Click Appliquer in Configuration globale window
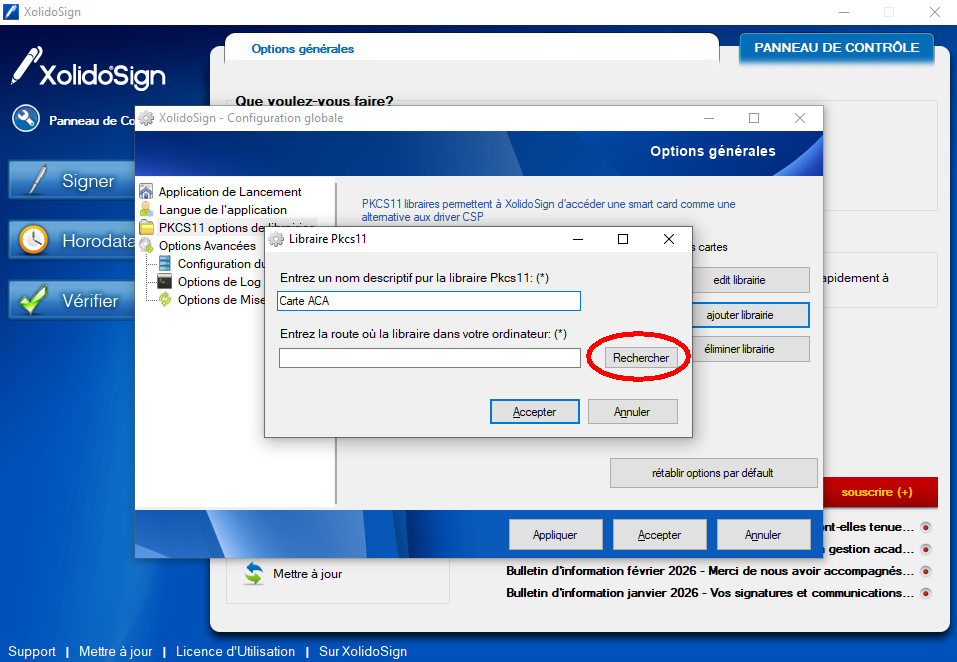The height and width of the screenshot is (662, 957). [555, 535]
